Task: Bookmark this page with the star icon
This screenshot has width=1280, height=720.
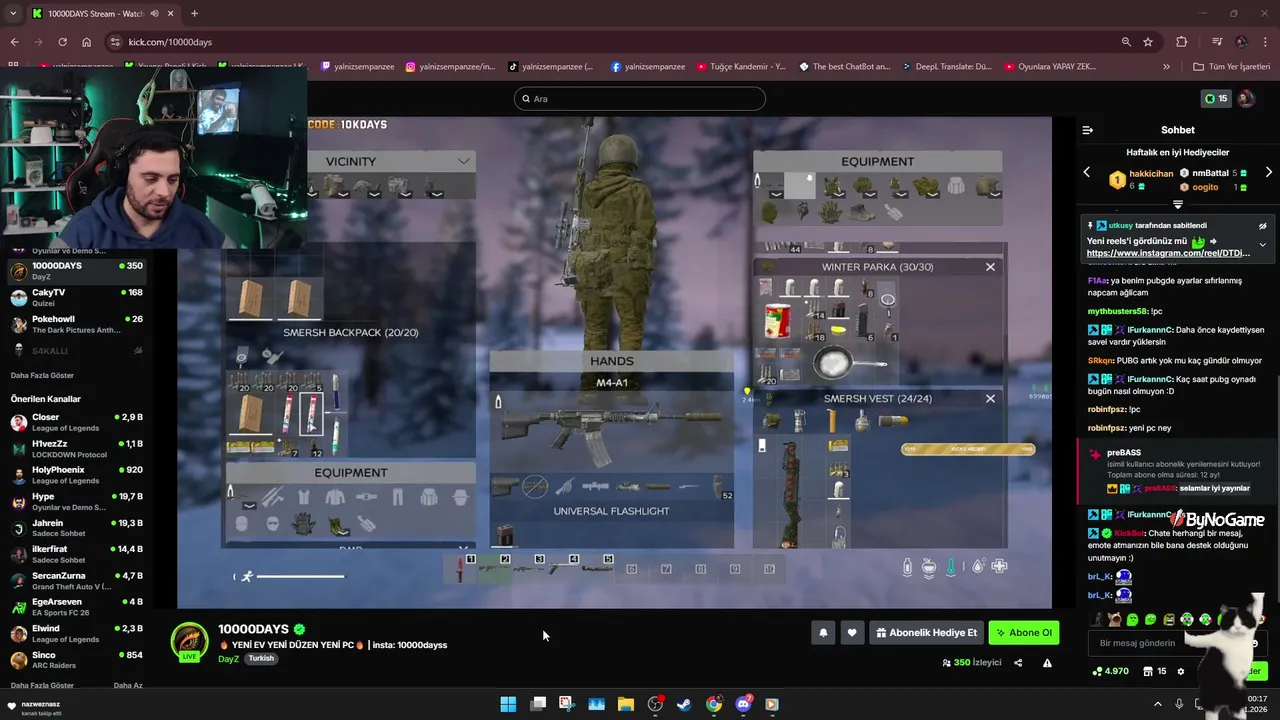Action: pos(1148,42)
